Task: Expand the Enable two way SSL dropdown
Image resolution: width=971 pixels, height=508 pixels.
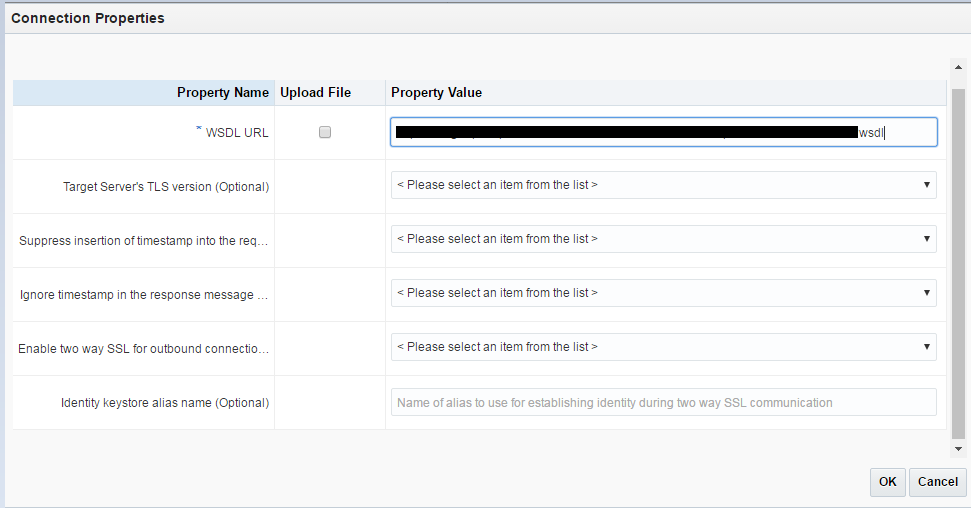Action: 663,347
